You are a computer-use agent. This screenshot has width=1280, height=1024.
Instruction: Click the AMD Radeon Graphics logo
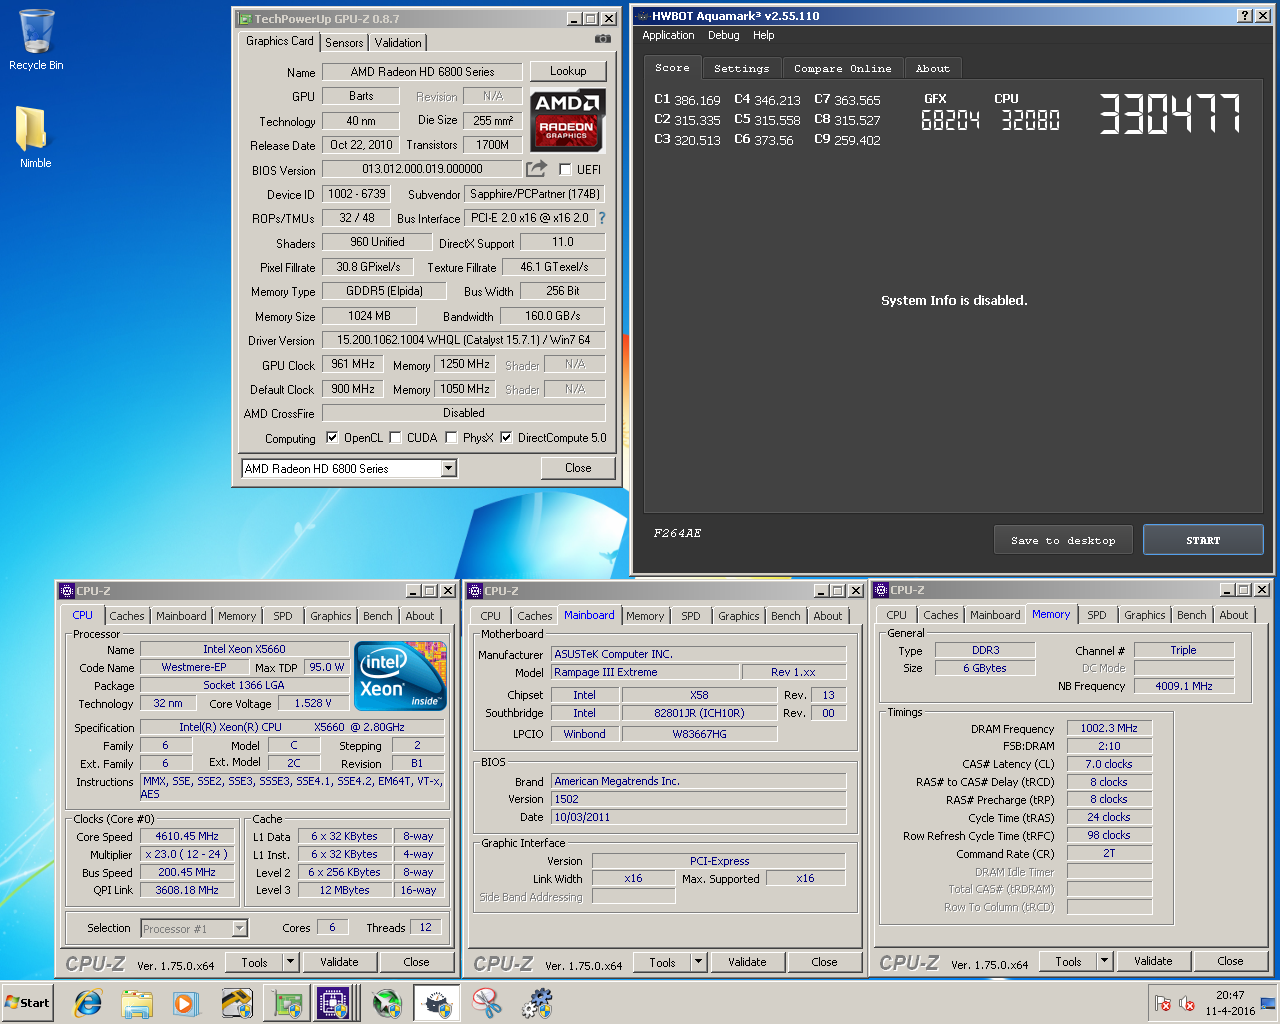[x=567, y=120]
